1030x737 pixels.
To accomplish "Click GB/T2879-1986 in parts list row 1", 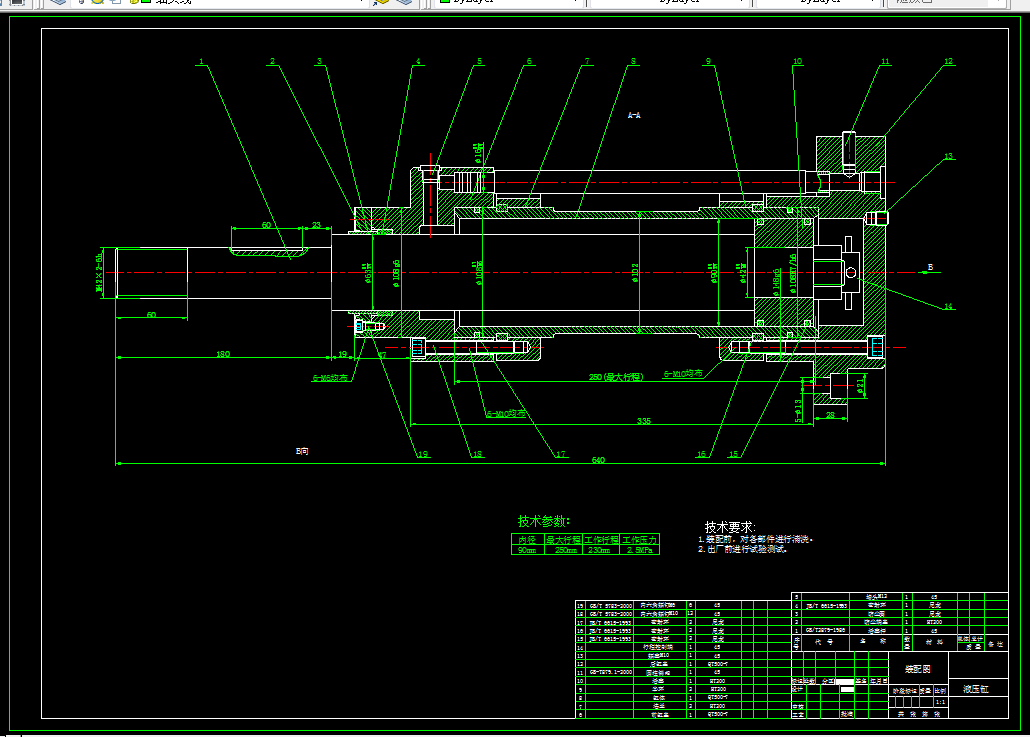I will pos(826,631).
